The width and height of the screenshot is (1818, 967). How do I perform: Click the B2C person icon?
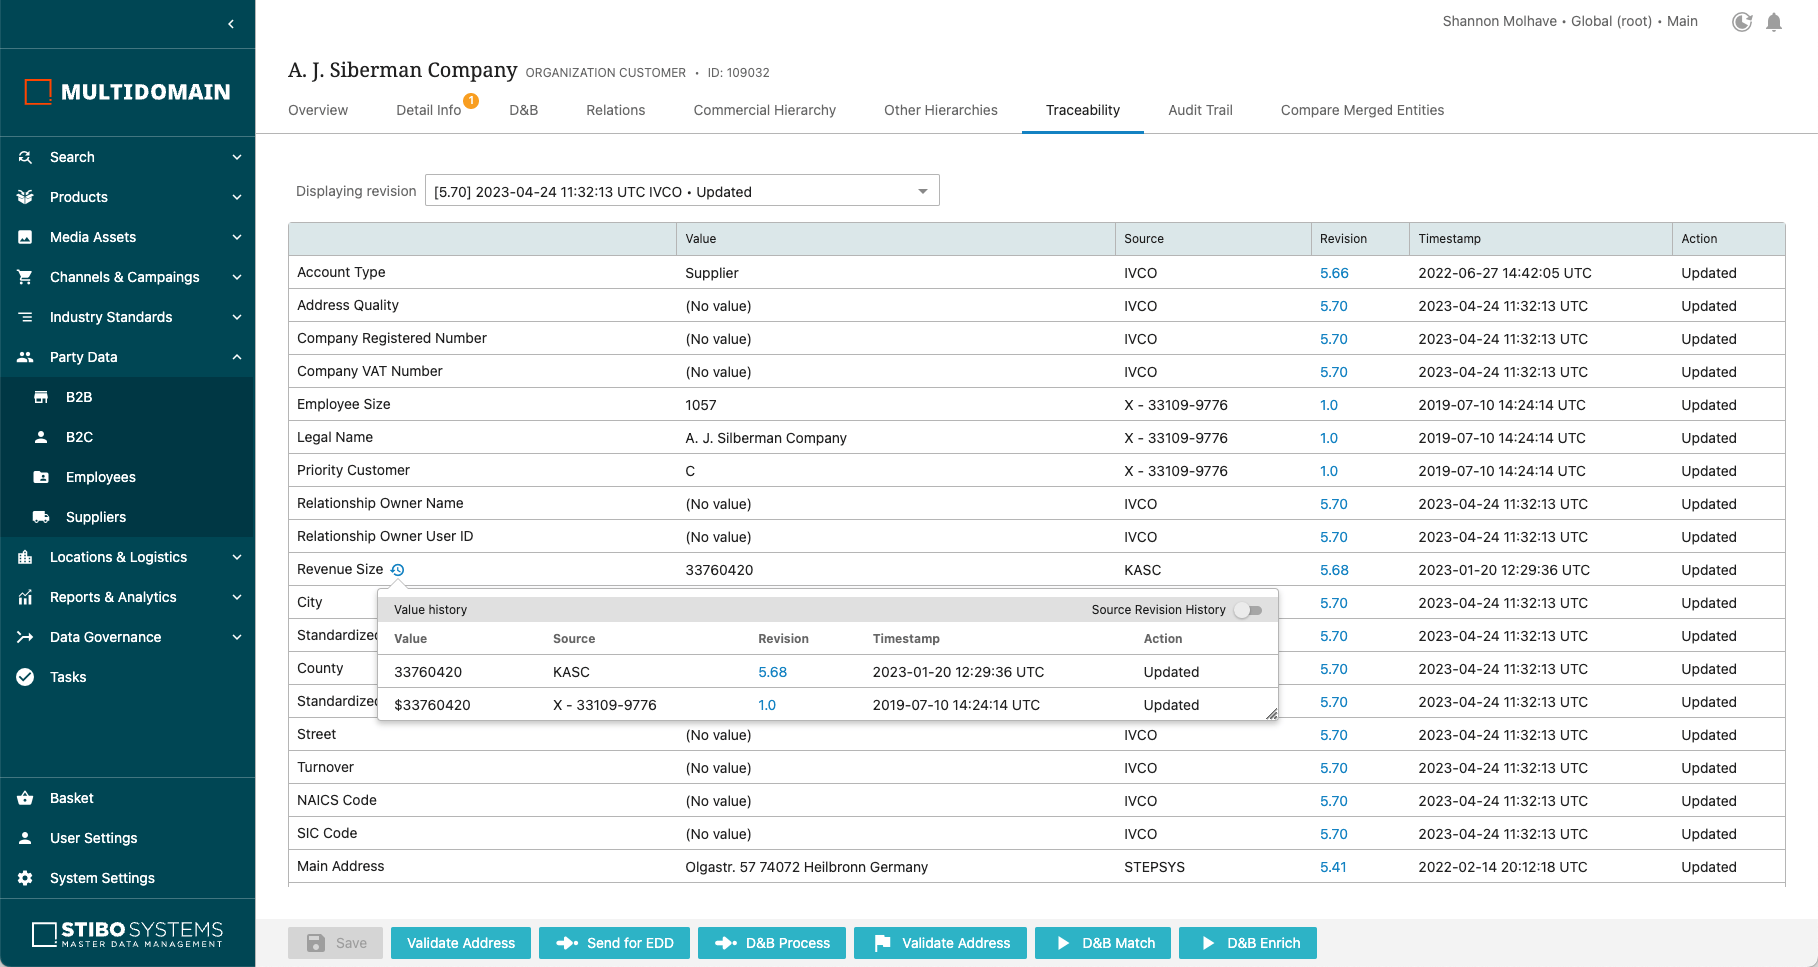point(41,437)
